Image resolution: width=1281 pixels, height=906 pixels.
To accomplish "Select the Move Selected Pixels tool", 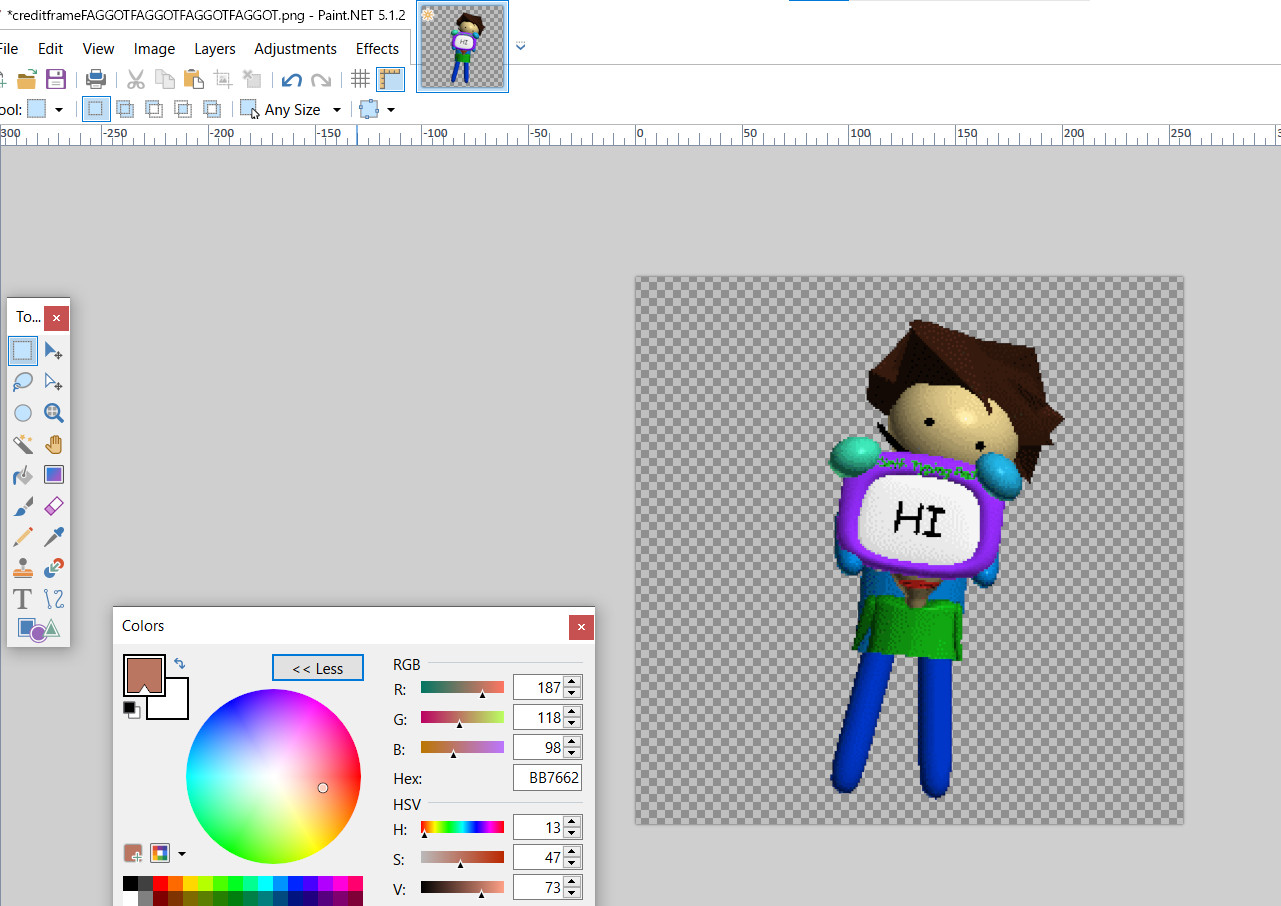I will (x=54, y=351).
